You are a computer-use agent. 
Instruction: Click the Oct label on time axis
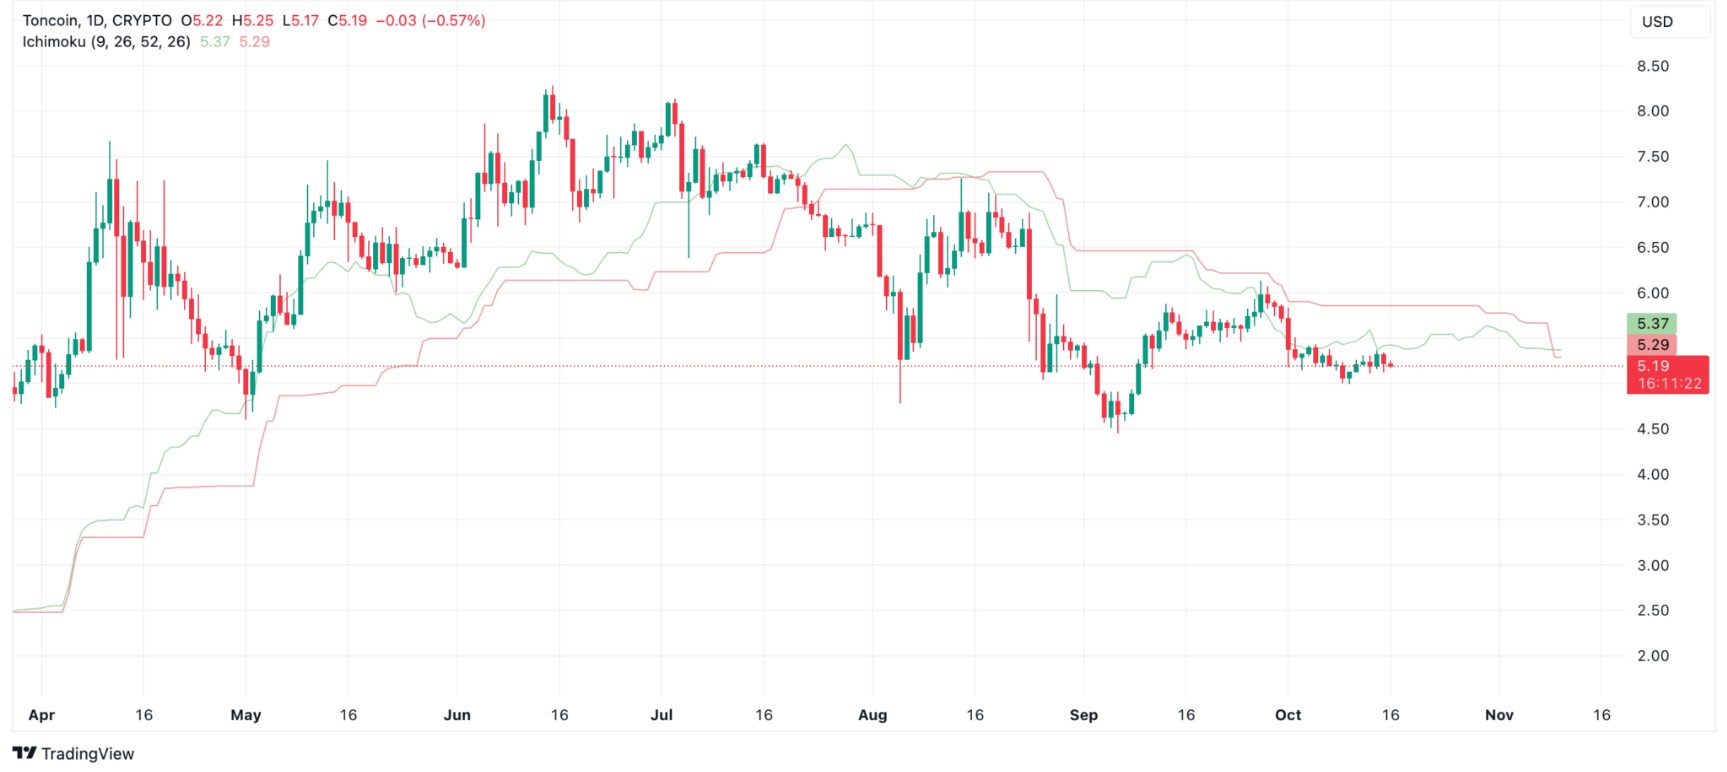click(1288, 715)
